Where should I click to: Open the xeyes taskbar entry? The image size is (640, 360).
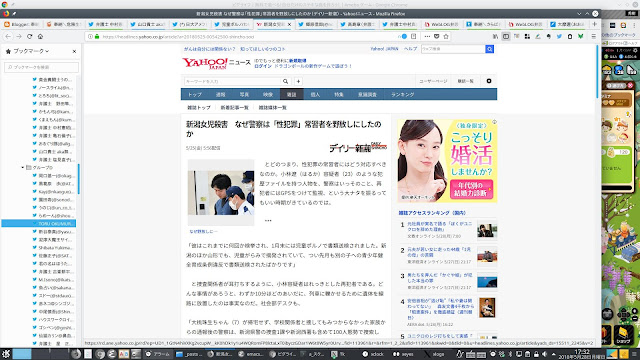[x=403, y=354]
